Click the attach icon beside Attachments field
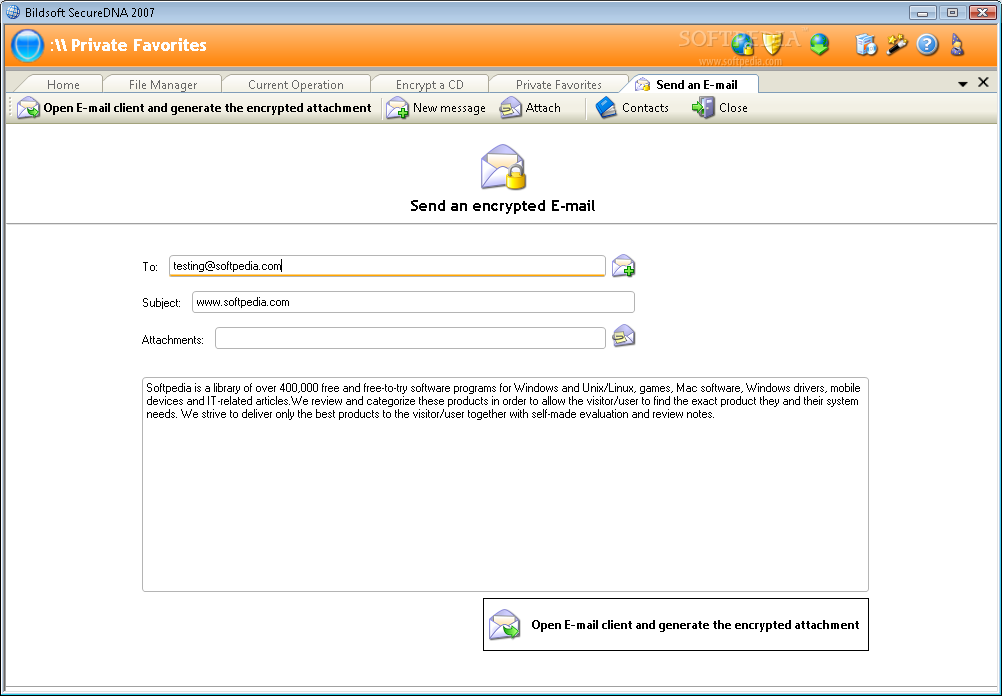1002x696 pixels. tap(624, 336)
